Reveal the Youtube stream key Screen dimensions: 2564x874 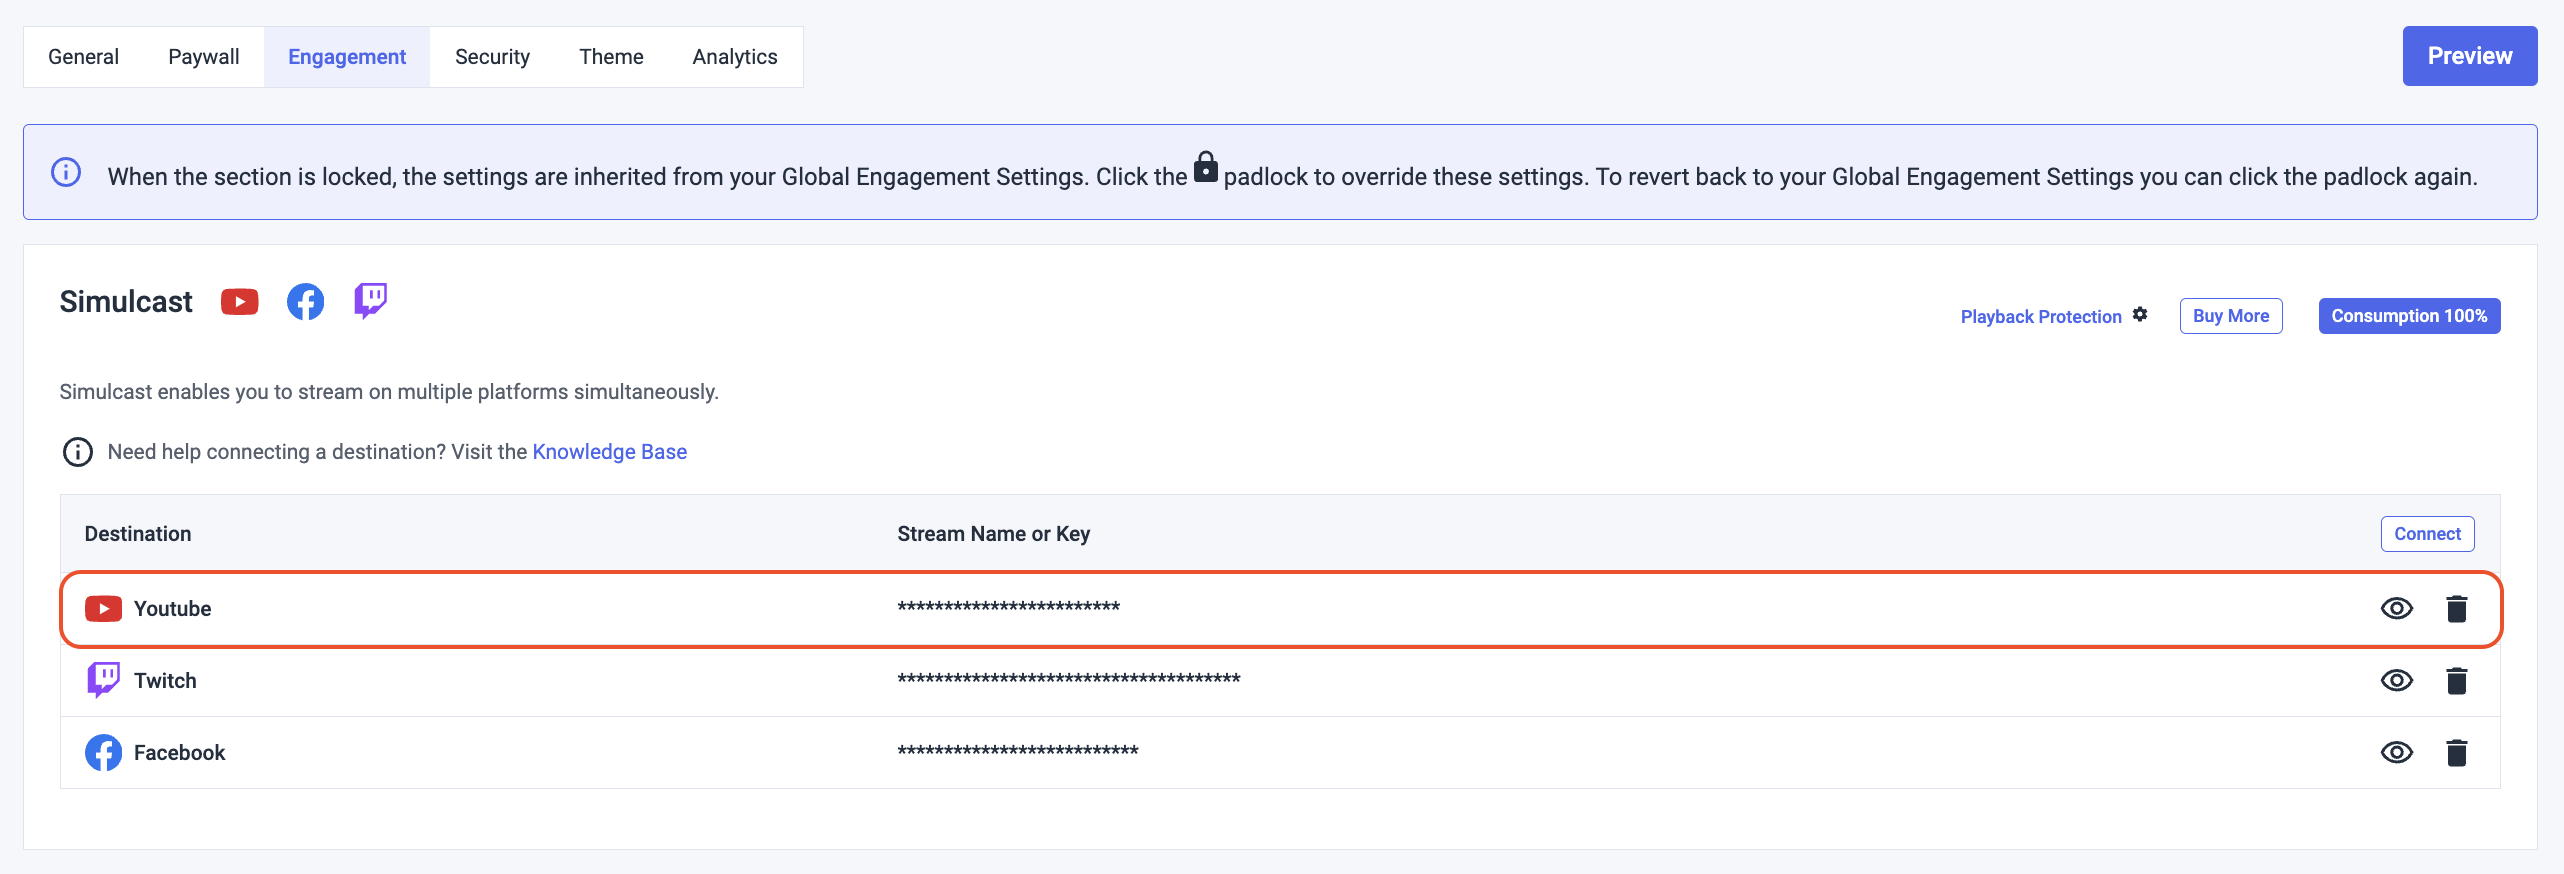click(2396, 609)
